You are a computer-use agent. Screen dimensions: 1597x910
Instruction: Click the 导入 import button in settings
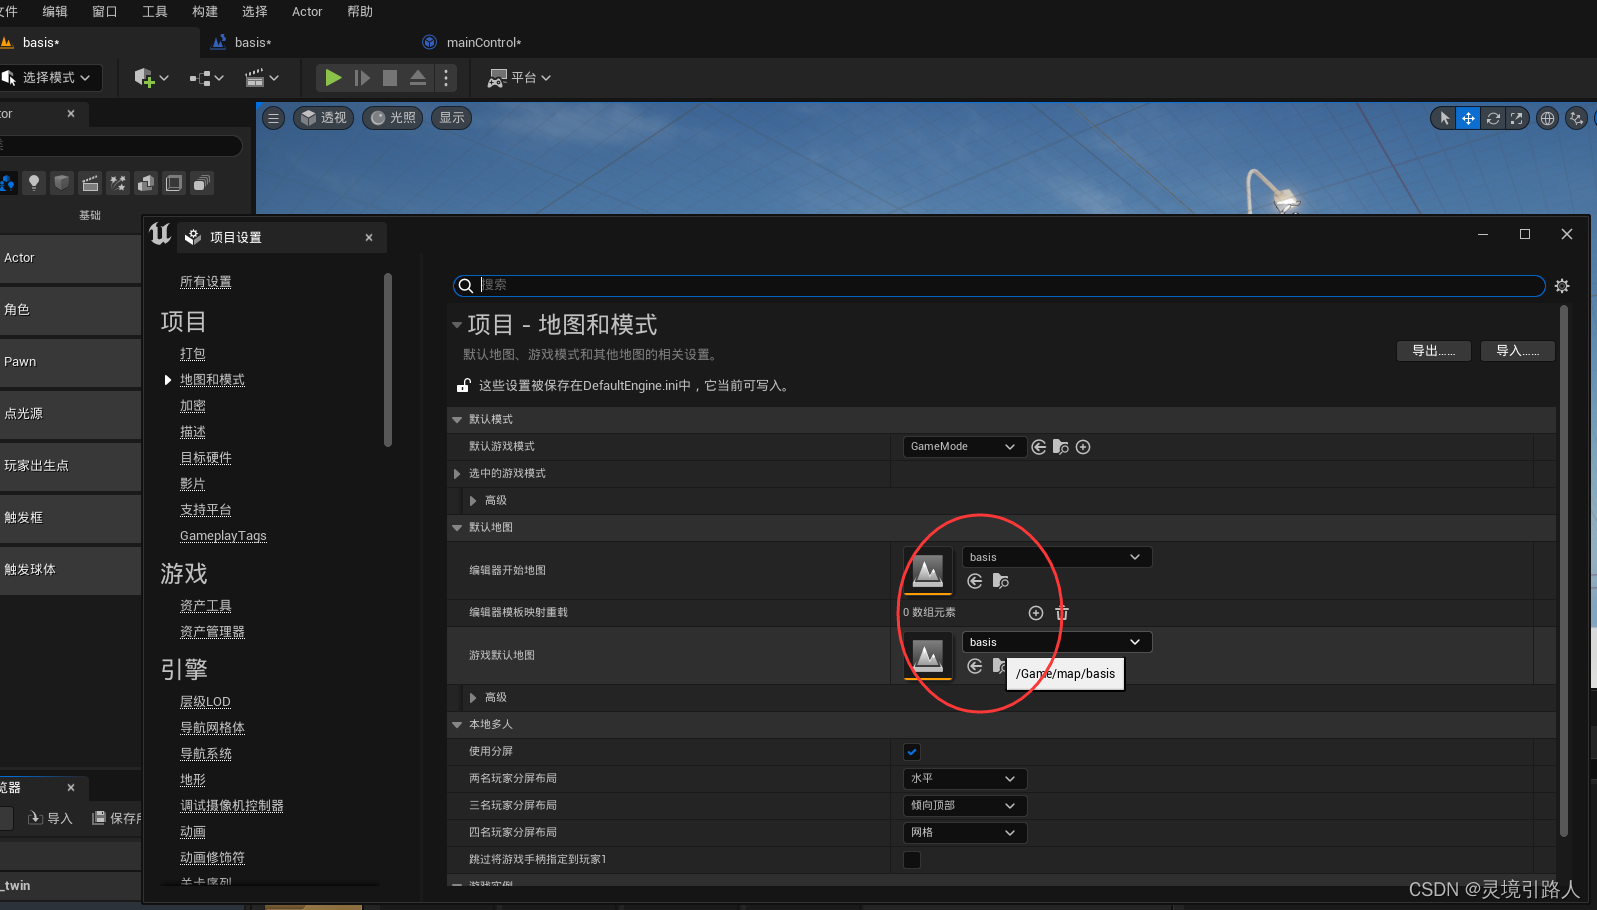[1518, 351]
